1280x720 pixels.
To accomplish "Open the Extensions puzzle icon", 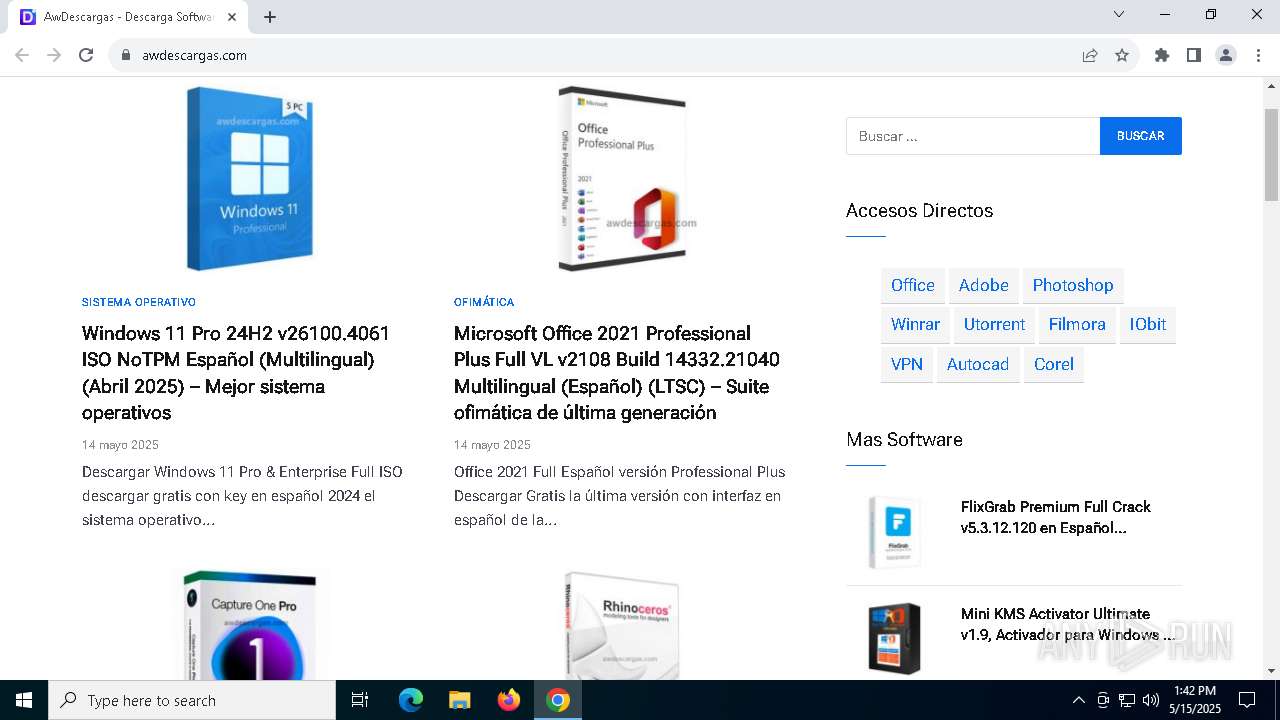I will [x=1162, y=55].
